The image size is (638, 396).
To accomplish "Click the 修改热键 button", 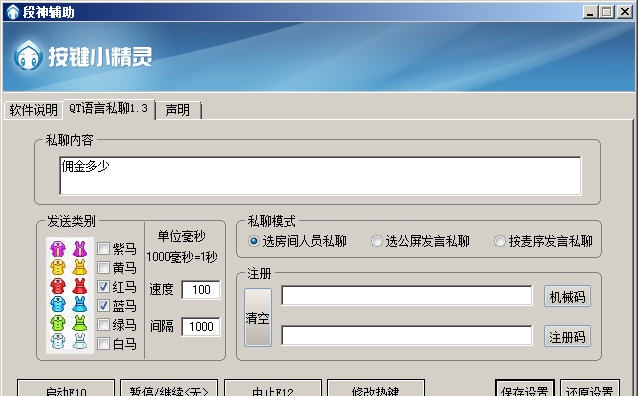I will tap(376, 389).
